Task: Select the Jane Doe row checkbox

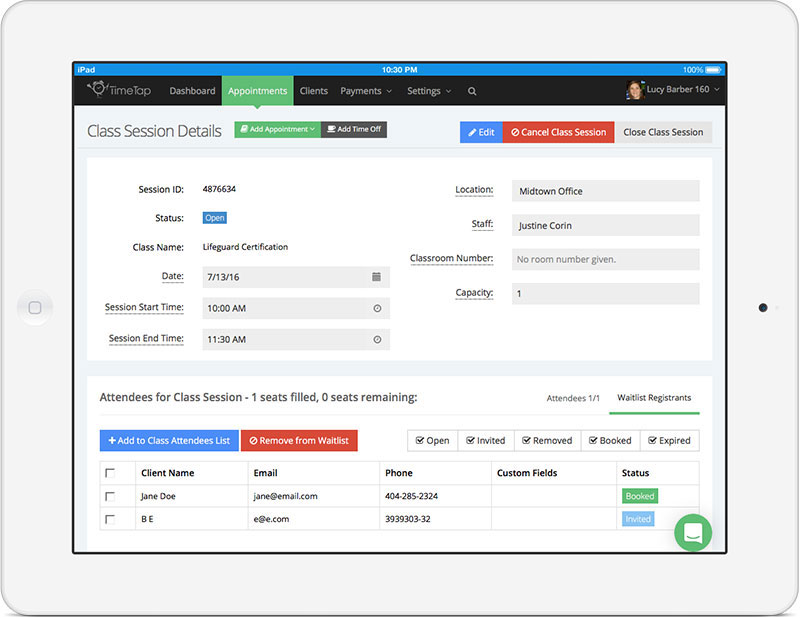Action: pyautogui.click(x=110, y=496)
